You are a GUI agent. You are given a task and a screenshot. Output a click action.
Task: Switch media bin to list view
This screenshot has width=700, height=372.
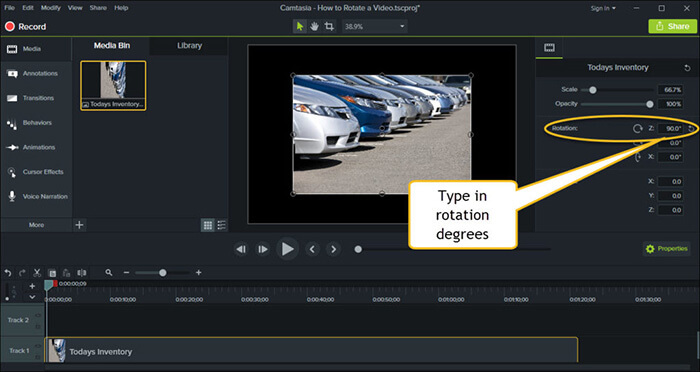221,225
